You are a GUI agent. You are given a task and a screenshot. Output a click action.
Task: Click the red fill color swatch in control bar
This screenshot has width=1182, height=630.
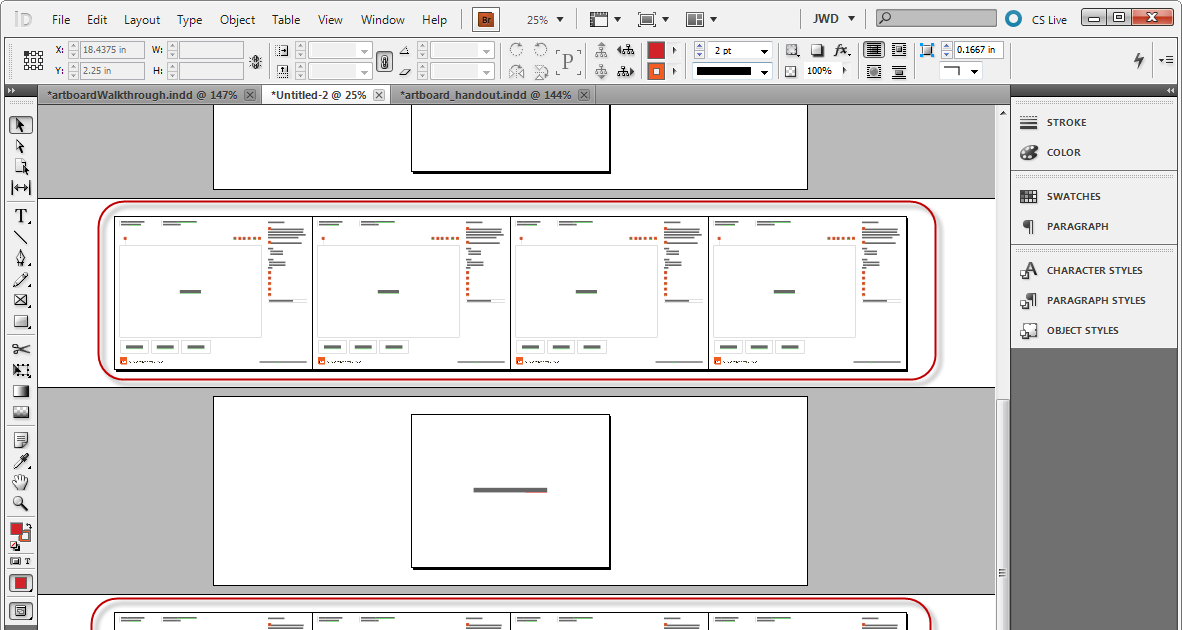coord(656,50)
